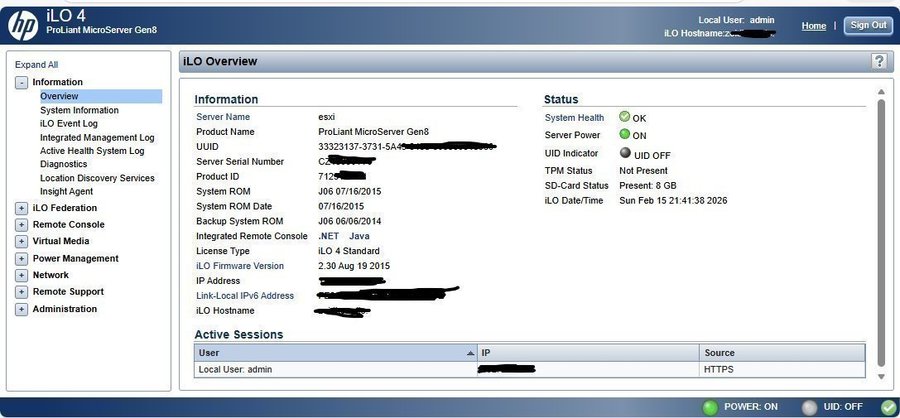Toggle the UID: OFF indicator icon in footer
900x418 pixels.
809,407
